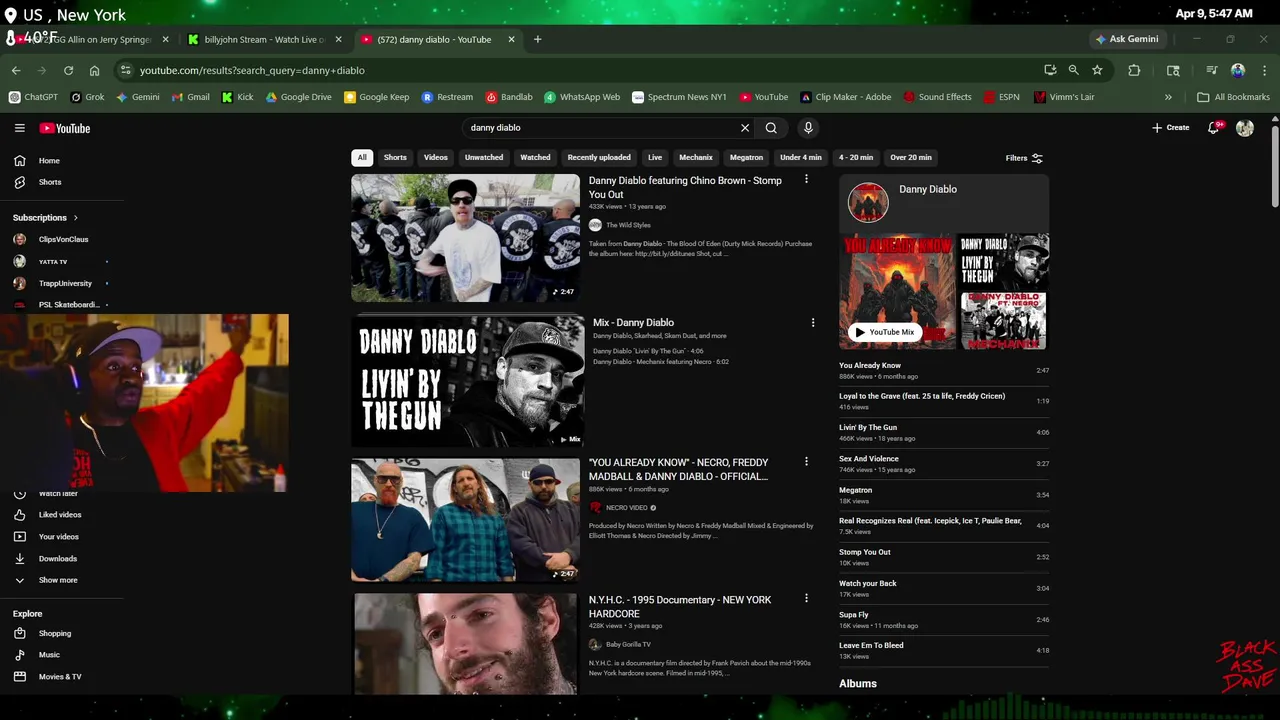Open the Stomp You Out video thumbnail
The height and width of the screenshot is (720, 1280).
(465, 238)
